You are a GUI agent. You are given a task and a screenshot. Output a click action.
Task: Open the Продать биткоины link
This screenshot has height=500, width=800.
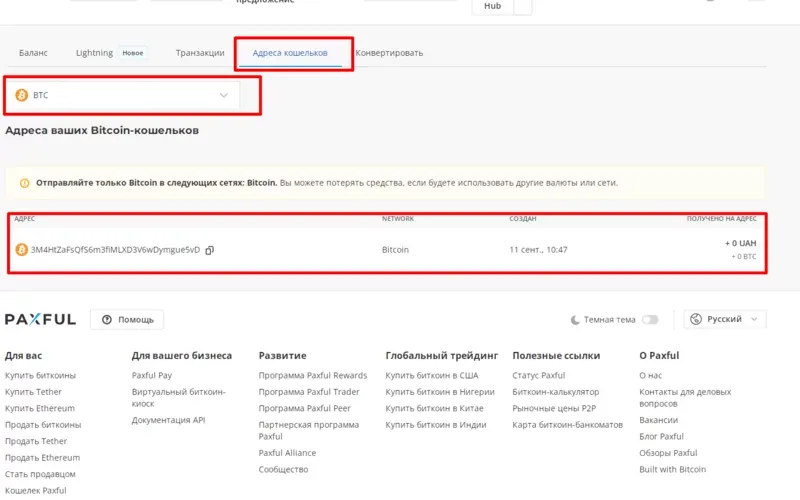coord(43,424)
